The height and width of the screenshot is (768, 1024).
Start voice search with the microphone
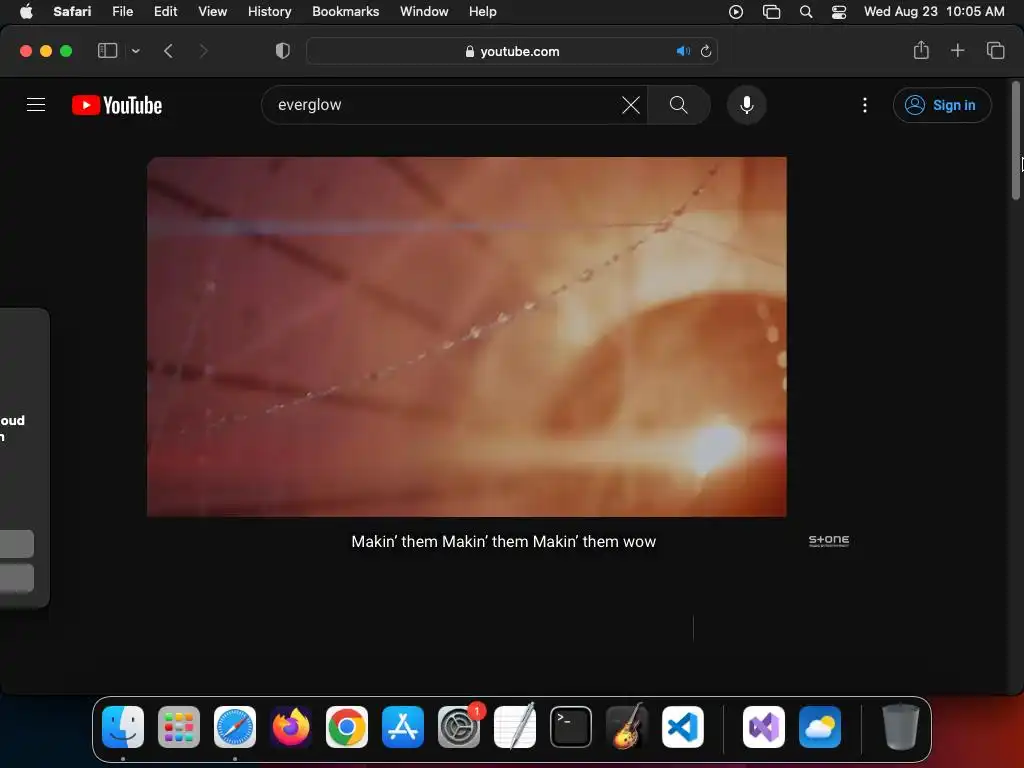[x=746, y=104]
